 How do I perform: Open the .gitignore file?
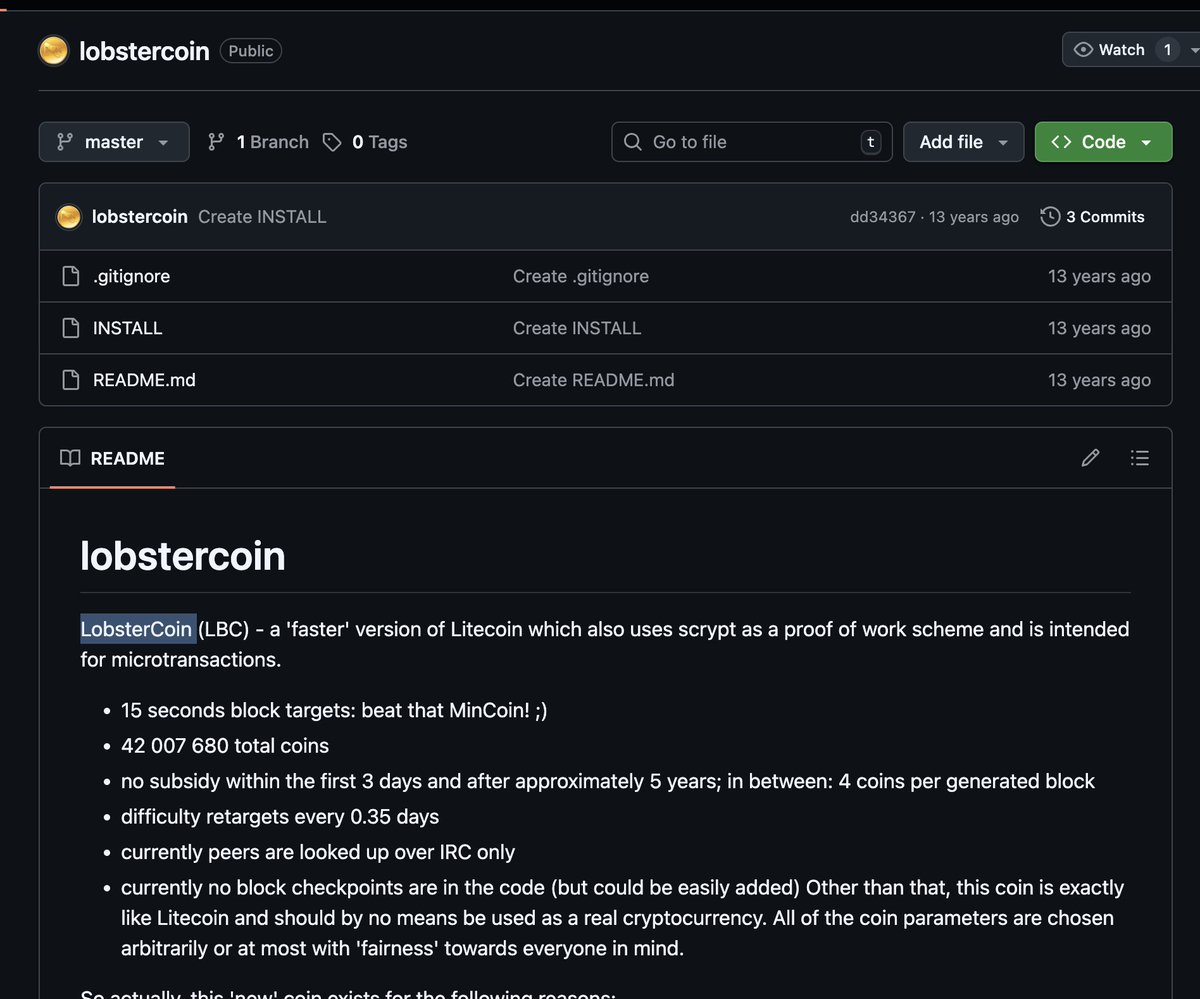coord(131,276)
